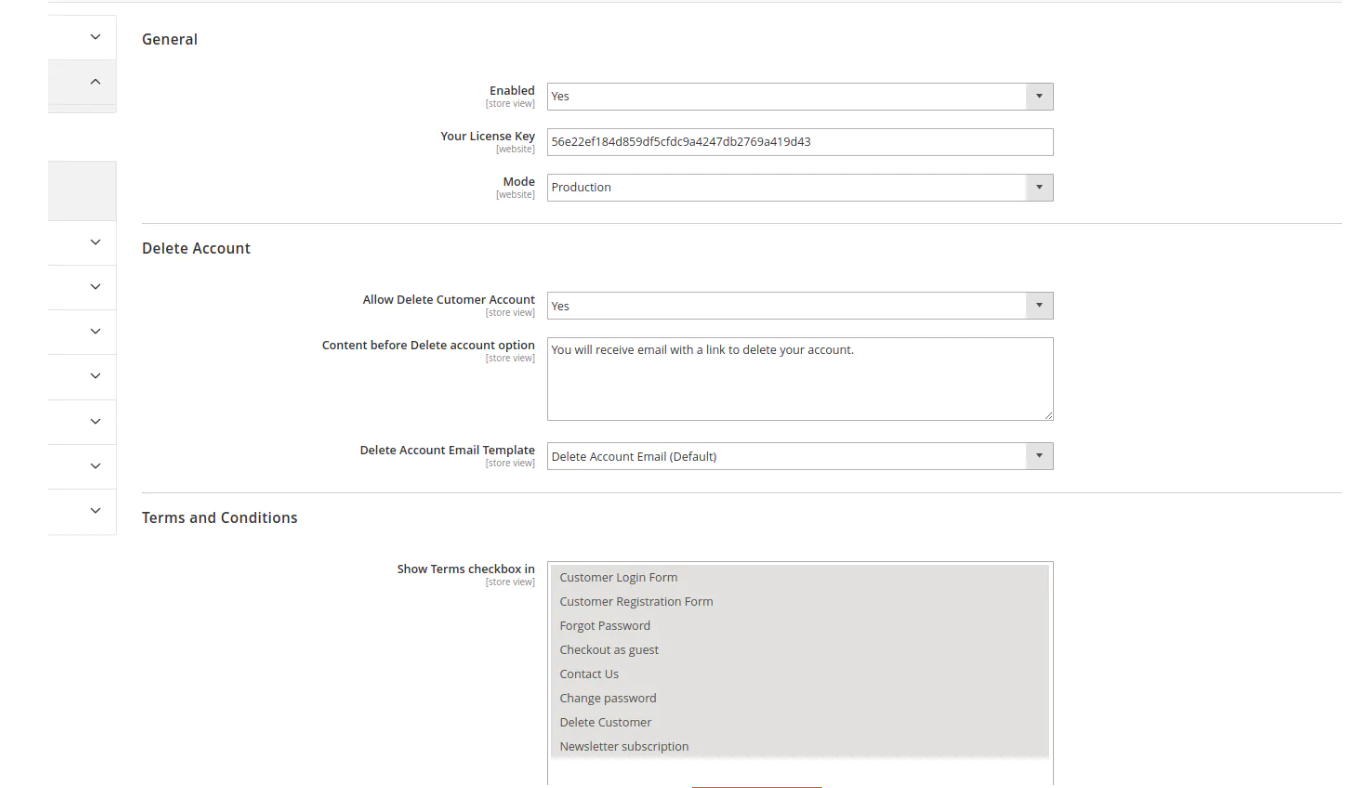Image resolution: width=1363 pixels, height=788 pixels.
Task: Open the Allow Delete Customer Account dropdown
Action: (798, 305)
